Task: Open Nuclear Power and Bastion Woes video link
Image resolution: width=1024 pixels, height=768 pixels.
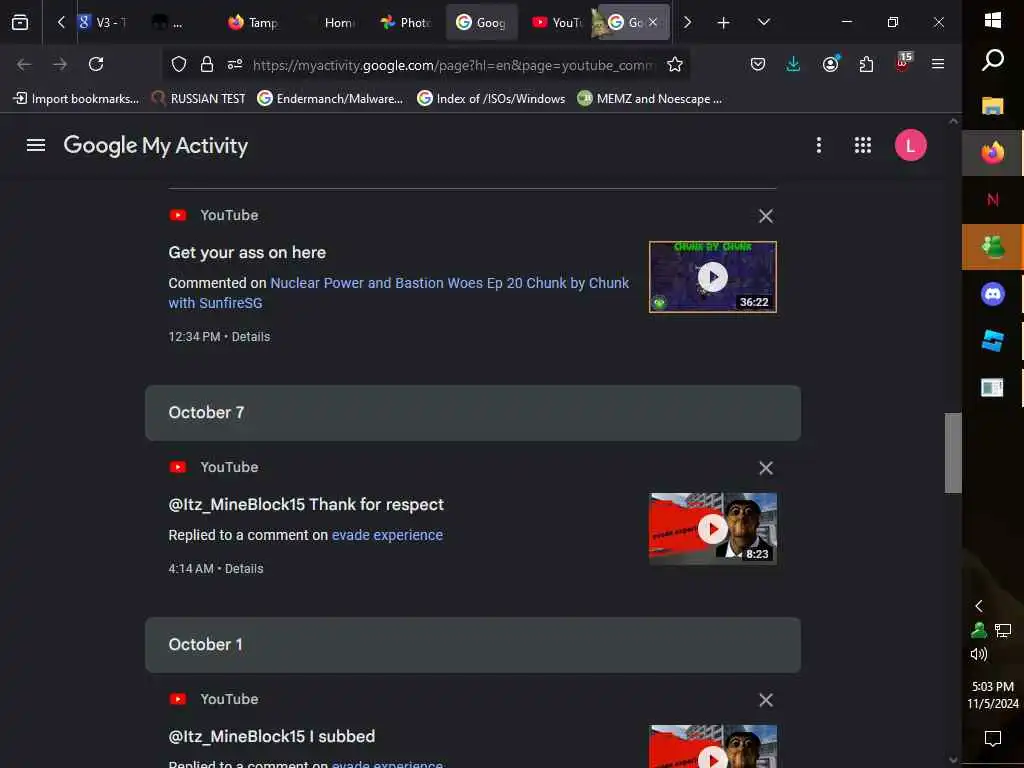Action: tap(398, 293)
